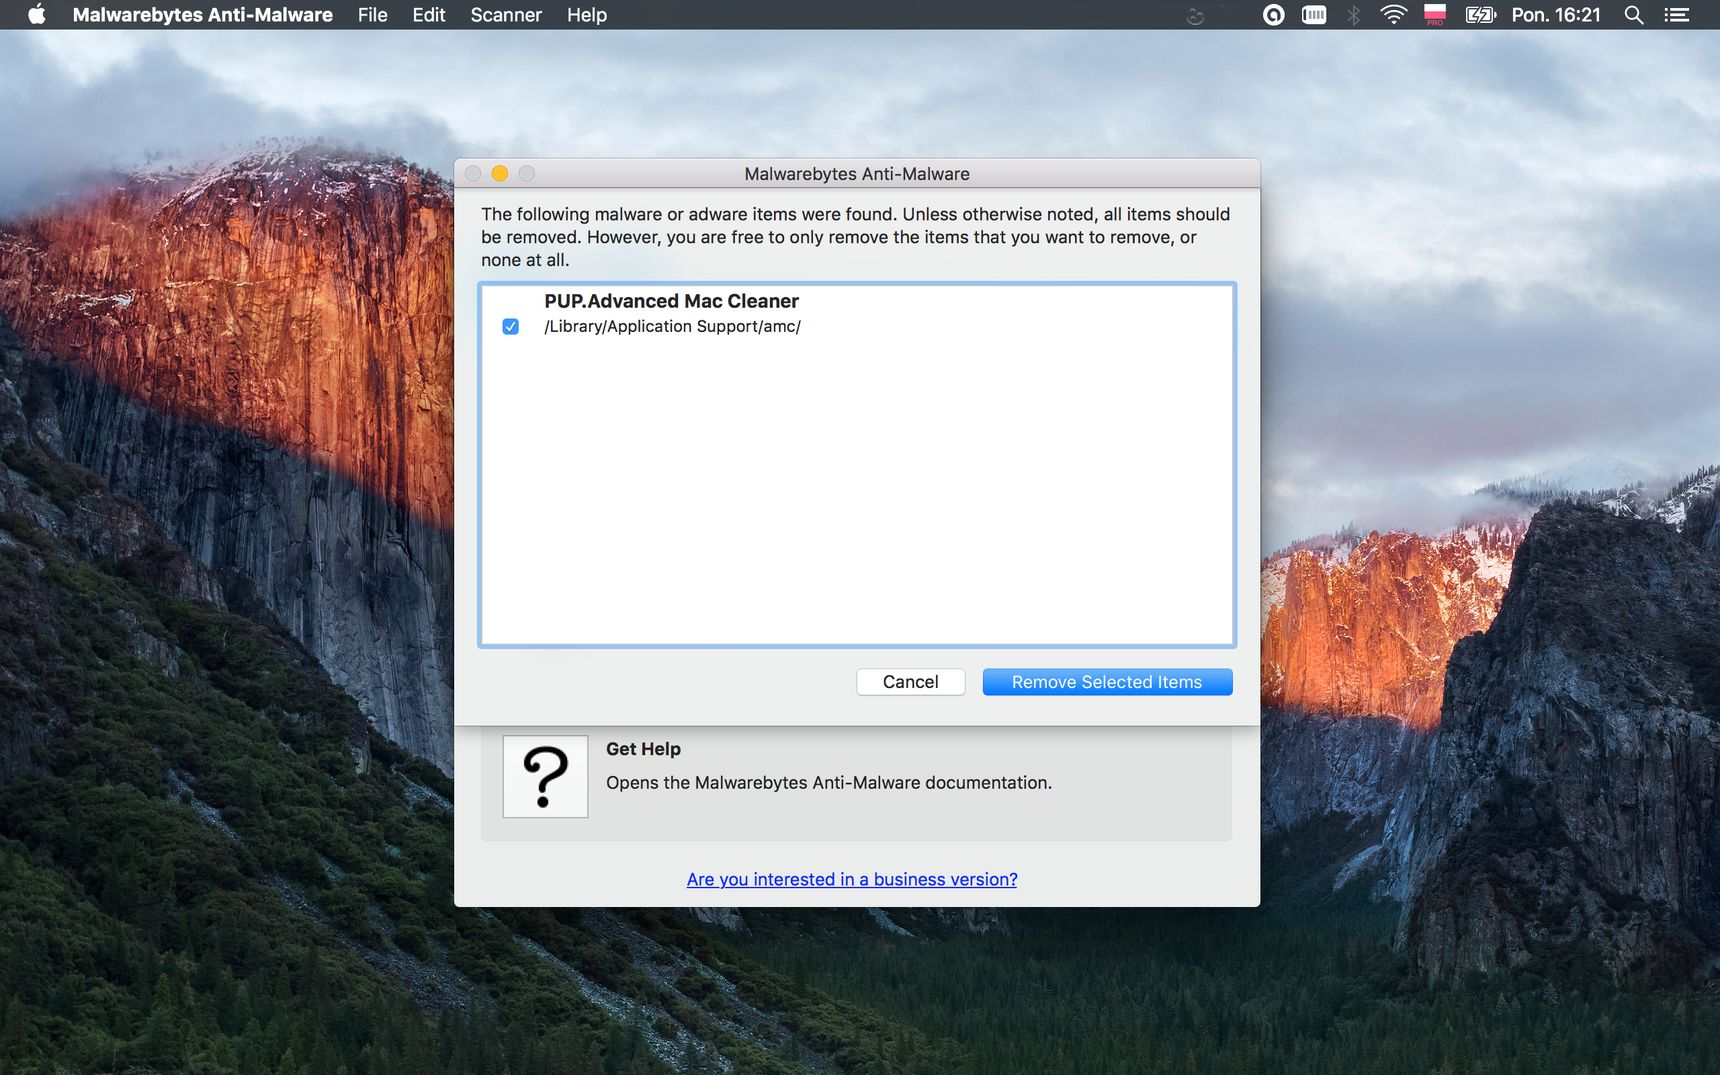Image resolution: width=1720 pixels, height=1075 pixels.
Task: Open the Edit menu
Action: [429, 15]
